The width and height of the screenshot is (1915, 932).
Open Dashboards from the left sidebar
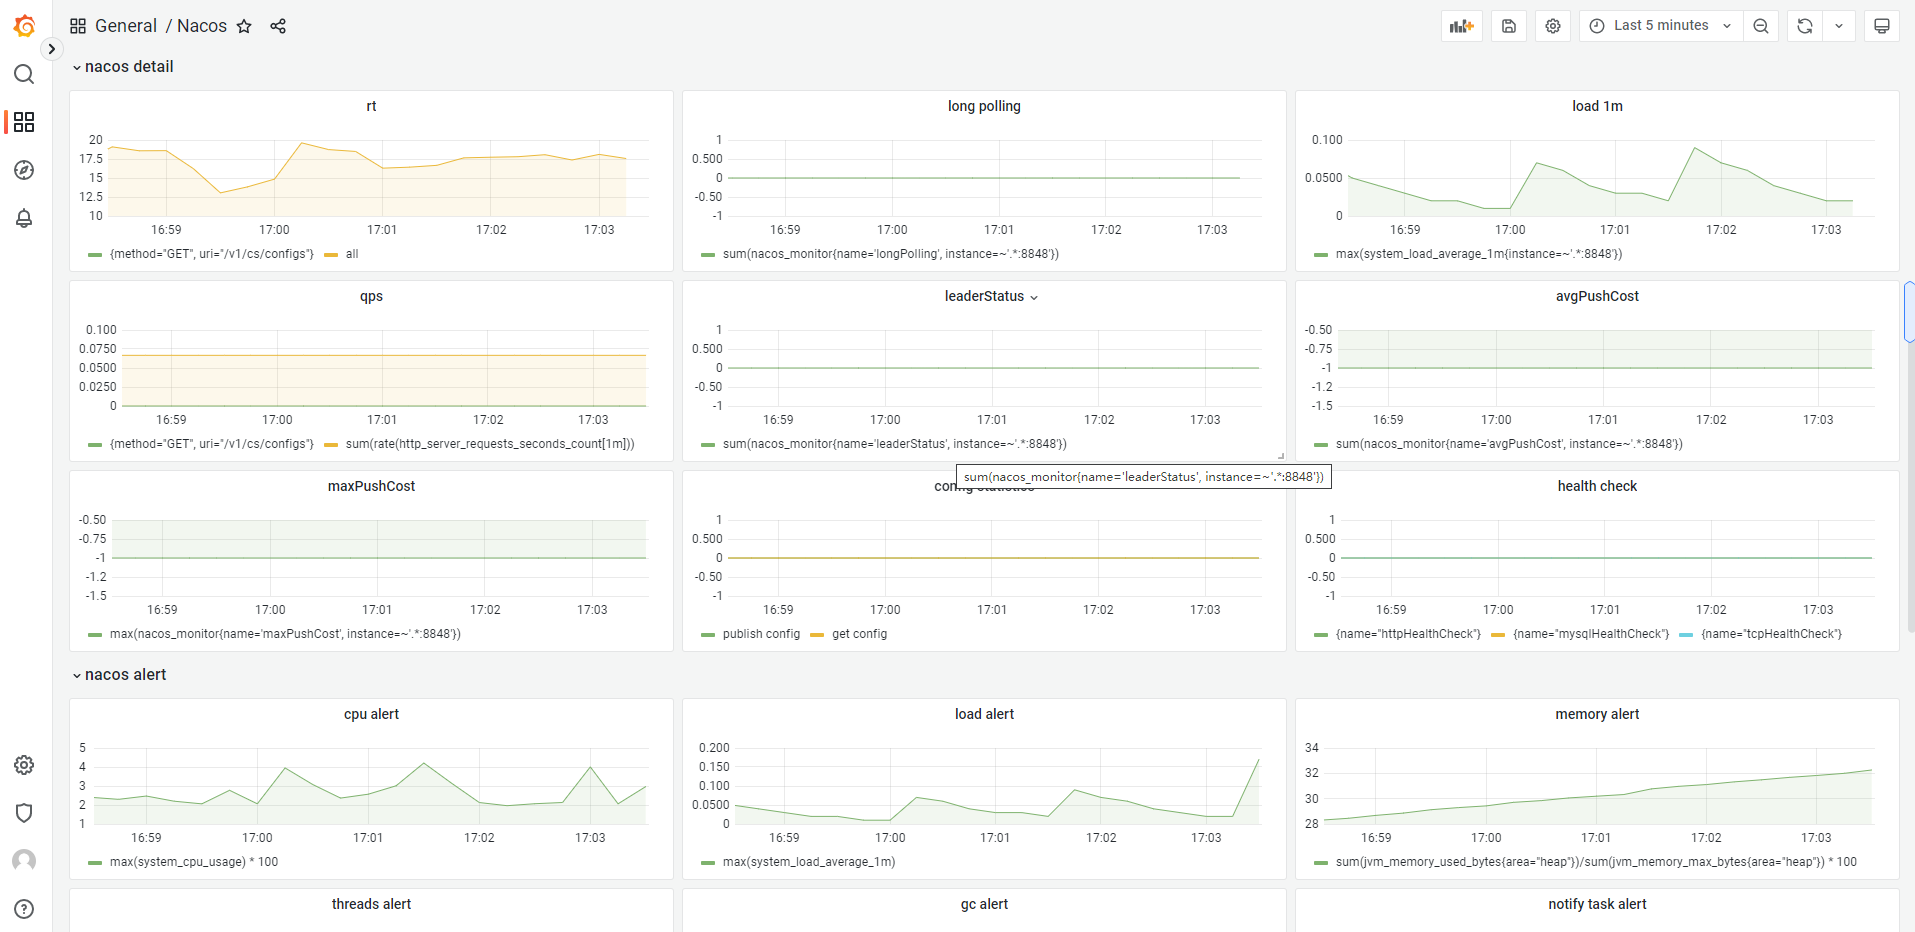click(24, 122)
